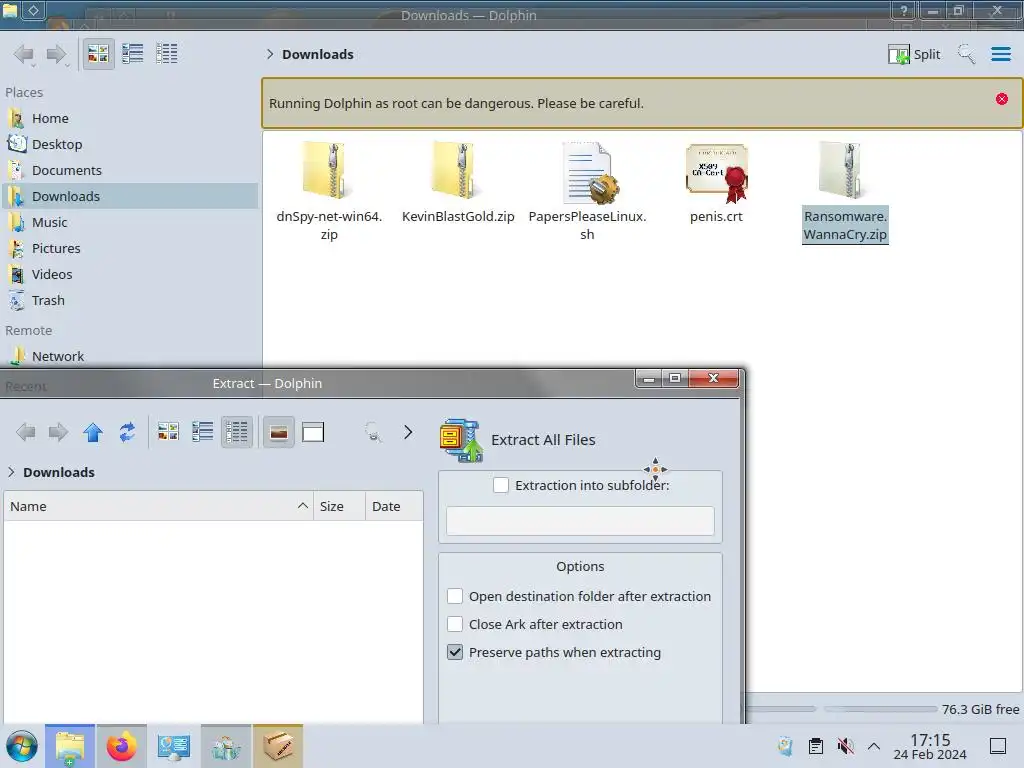Select the dnSpy-net-win64.zip archive
Screen dimensions: 1024x768
click(328, 191)
